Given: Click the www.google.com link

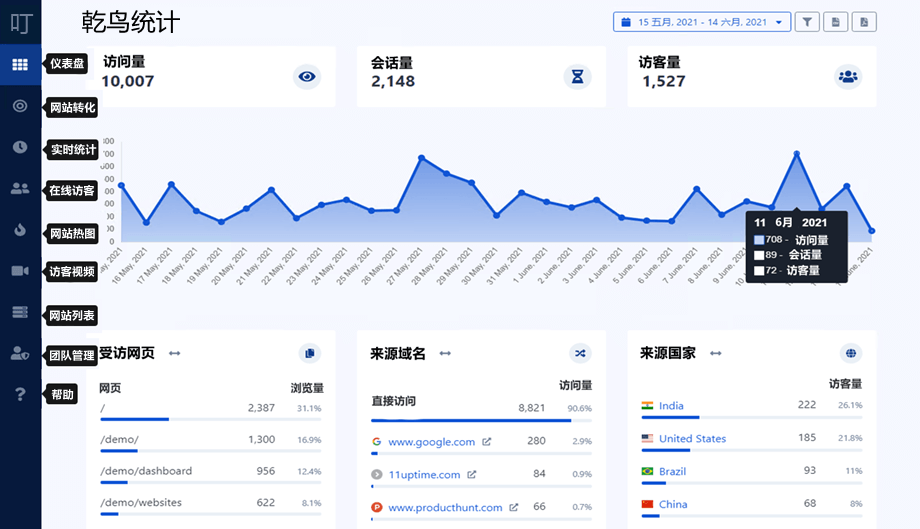Looking at the screenshot, I should pos(431,441).
